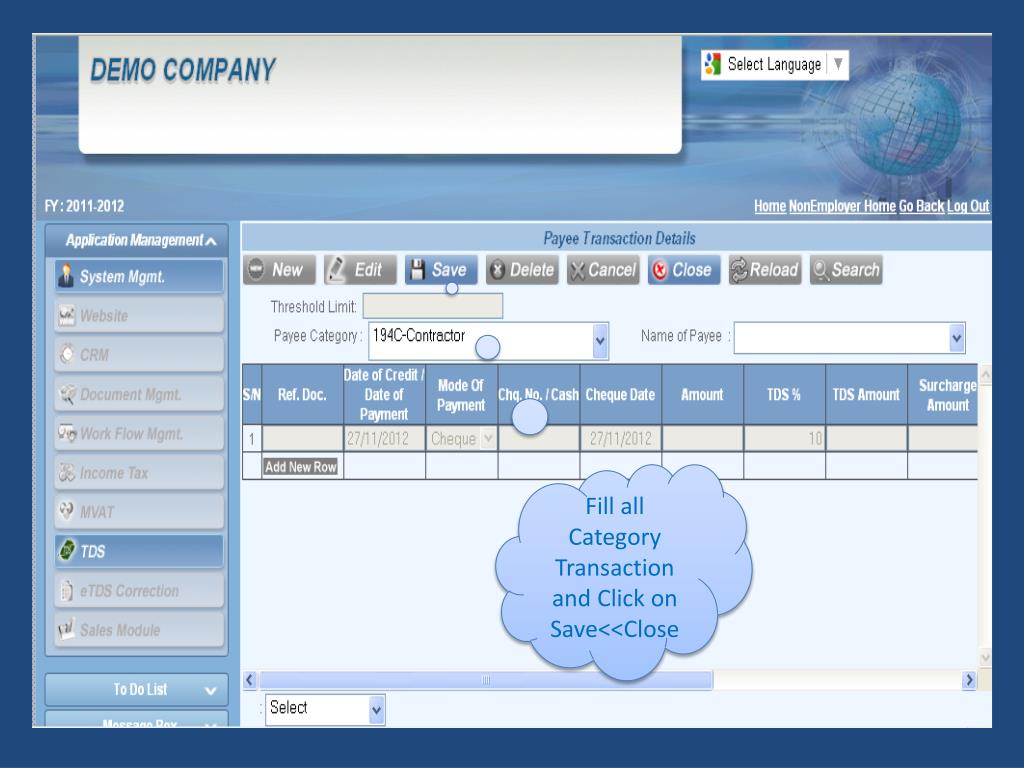Click the Go Back link
This screenshot has width=1024, height=768.
[921, 206]
